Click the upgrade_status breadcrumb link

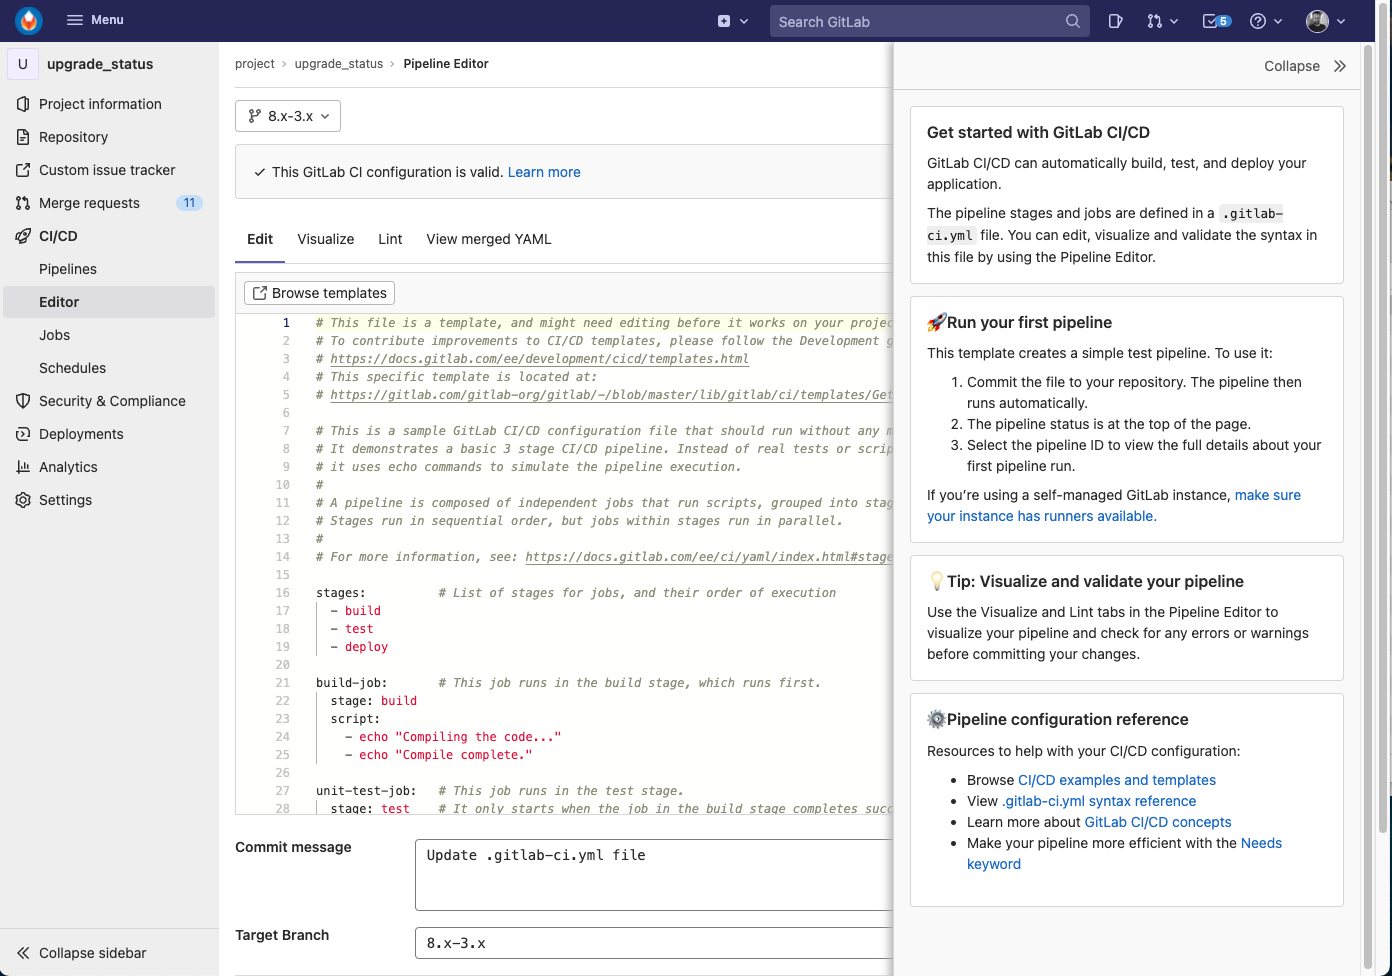pyautogui.click(x=339, y=64)
